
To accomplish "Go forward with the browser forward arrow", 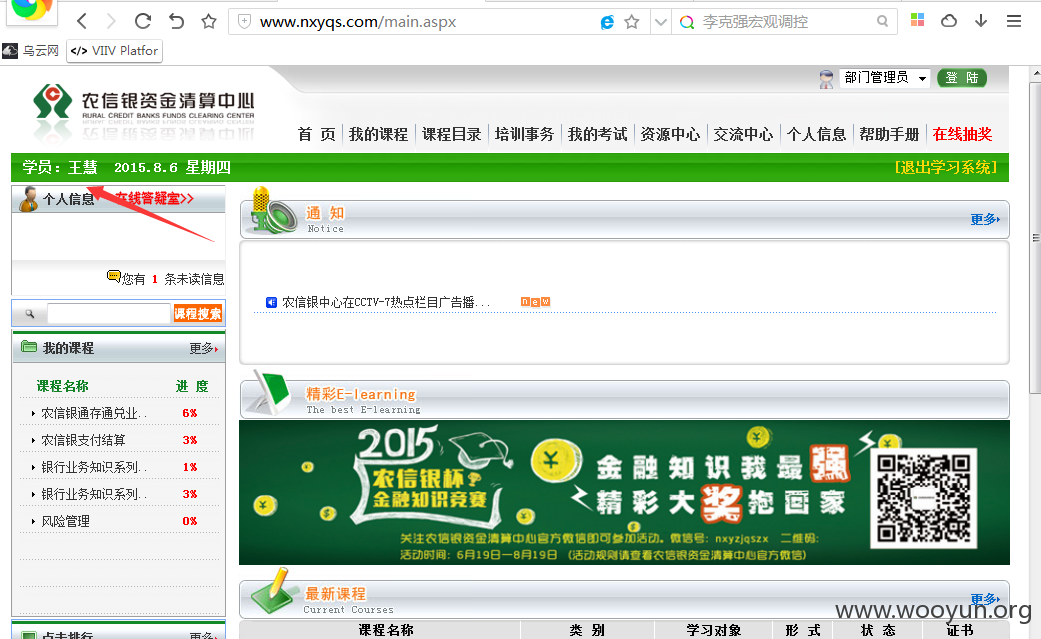I will pyautogui.click(x=111, y=21).
